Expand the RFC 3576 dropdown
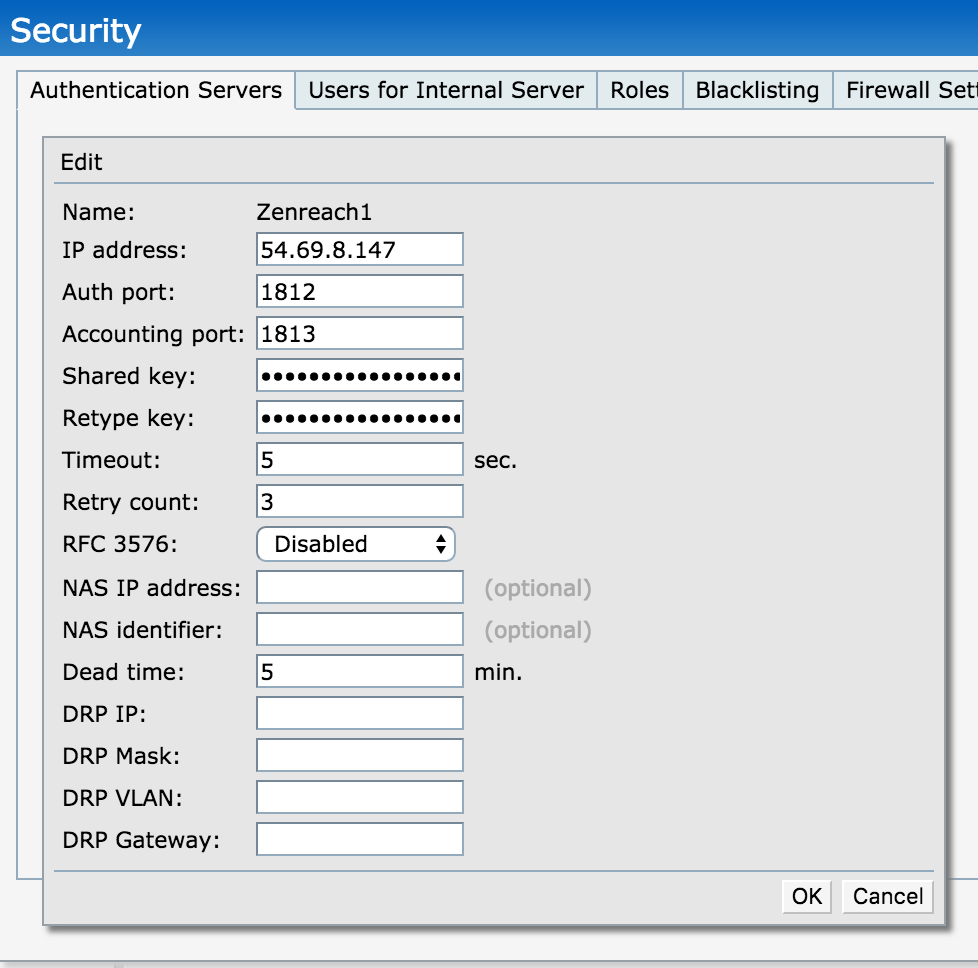This screenshot has width=978, height=968. click(356, 544)
